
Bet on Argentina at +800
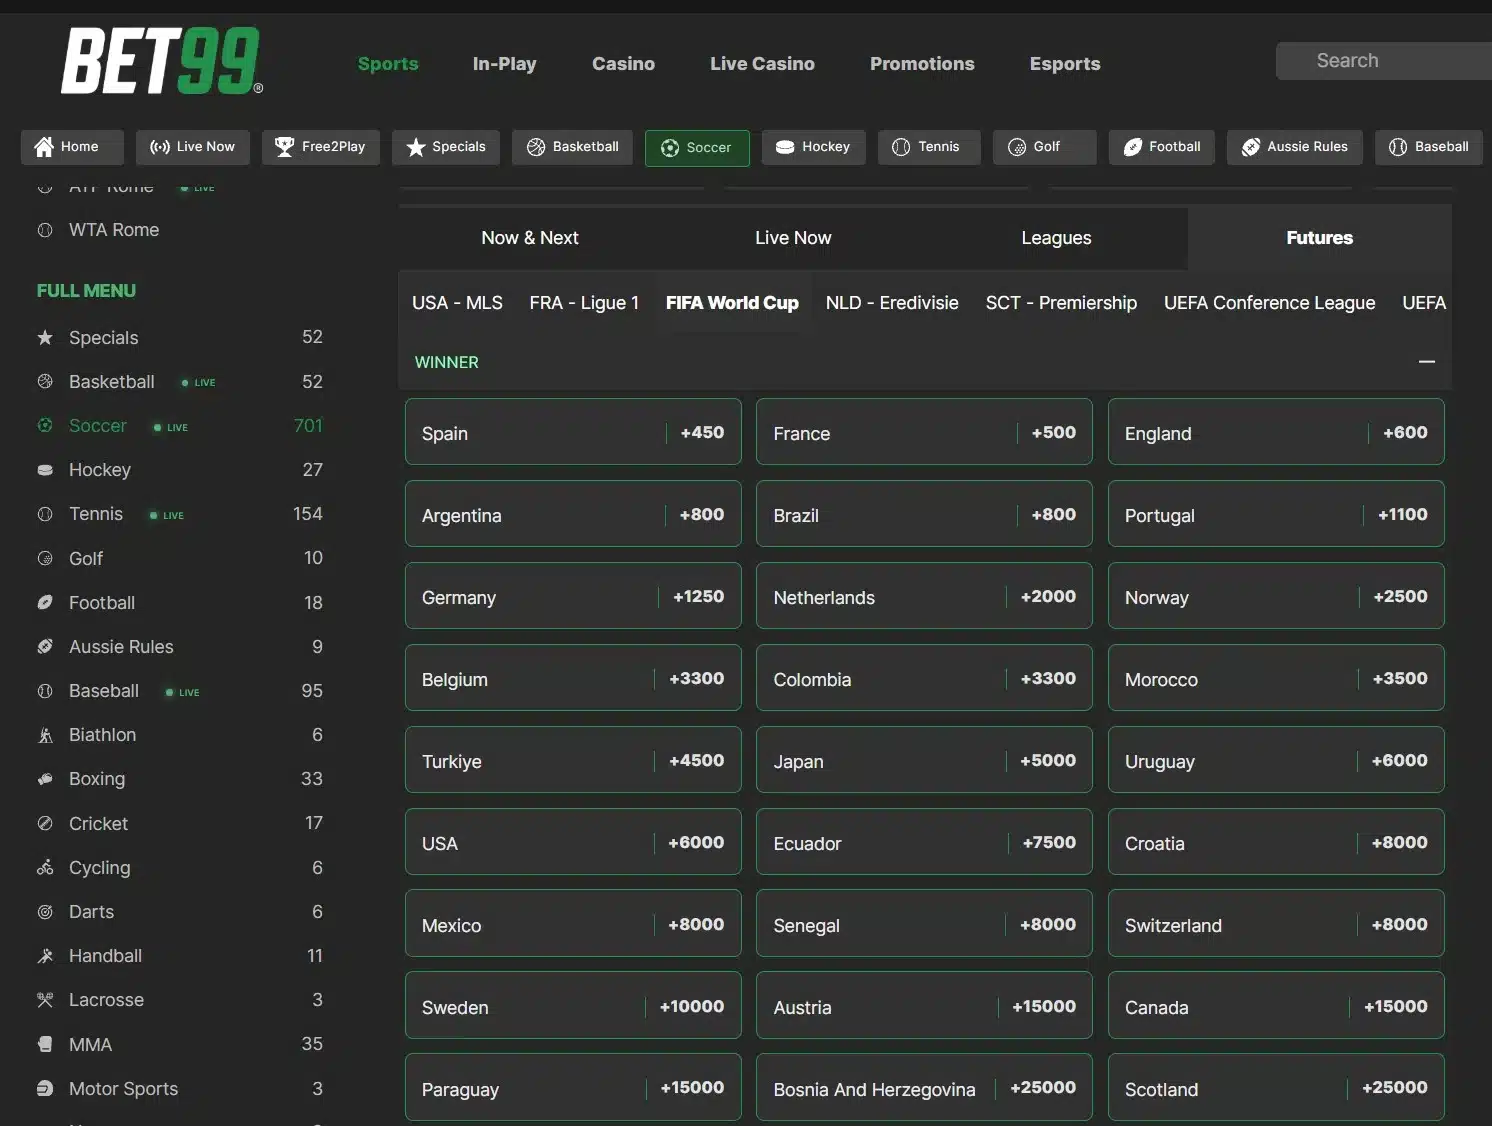coord(573,514)
